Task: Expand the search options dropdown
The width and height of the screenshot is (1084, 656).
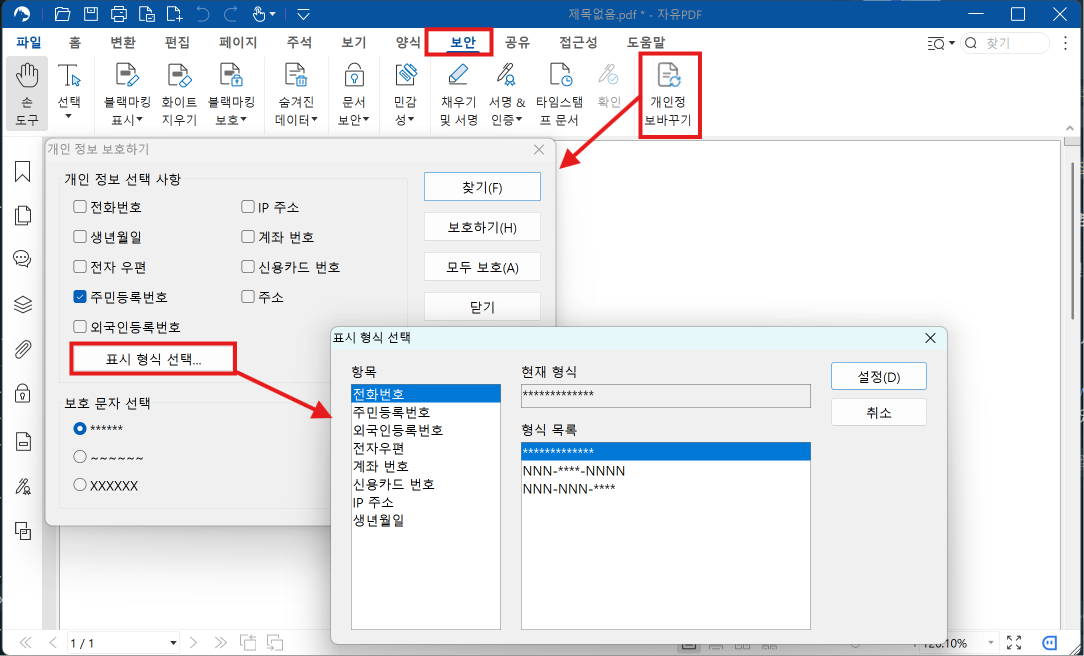Action: (x=952, y=44)
